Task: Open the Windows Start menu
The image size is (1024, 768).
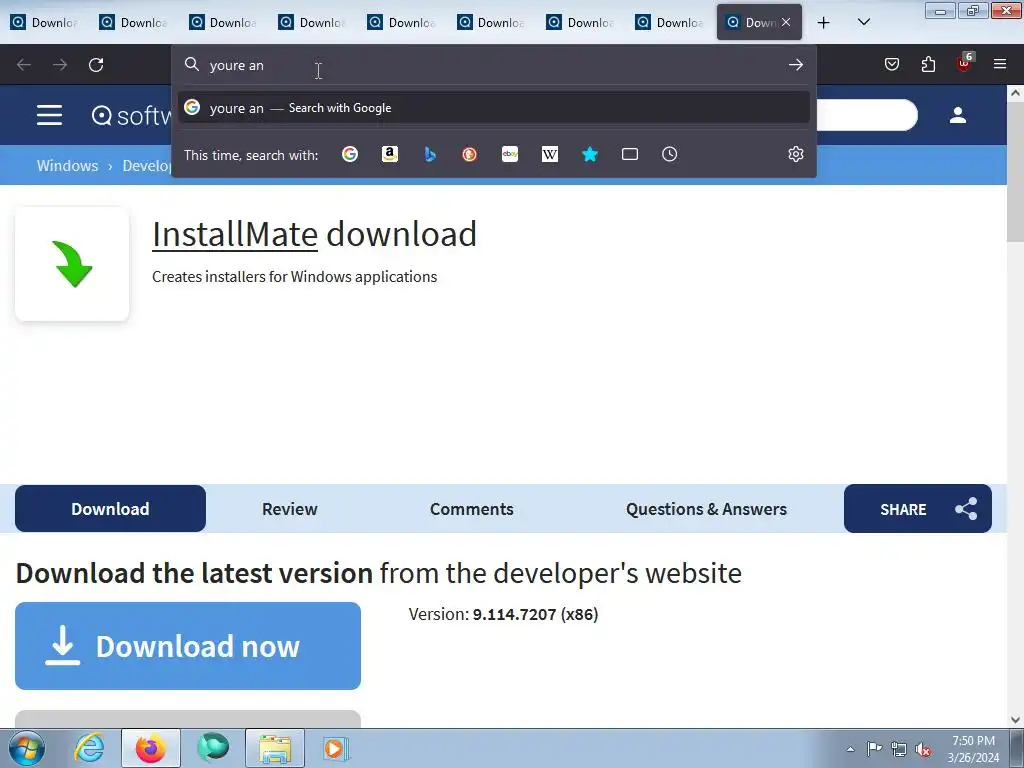Action: (27, 748)
